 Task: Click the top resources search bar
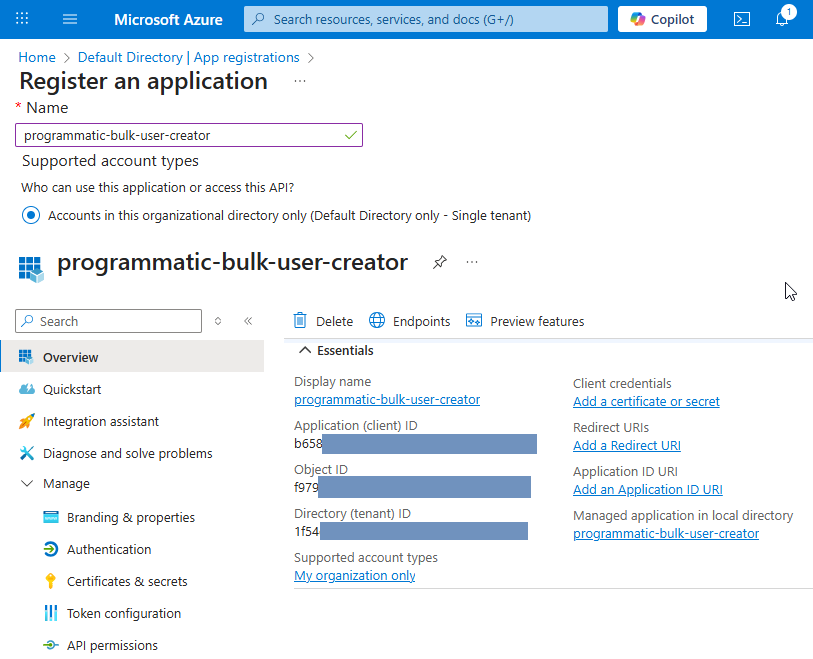[x=426, y=19]
